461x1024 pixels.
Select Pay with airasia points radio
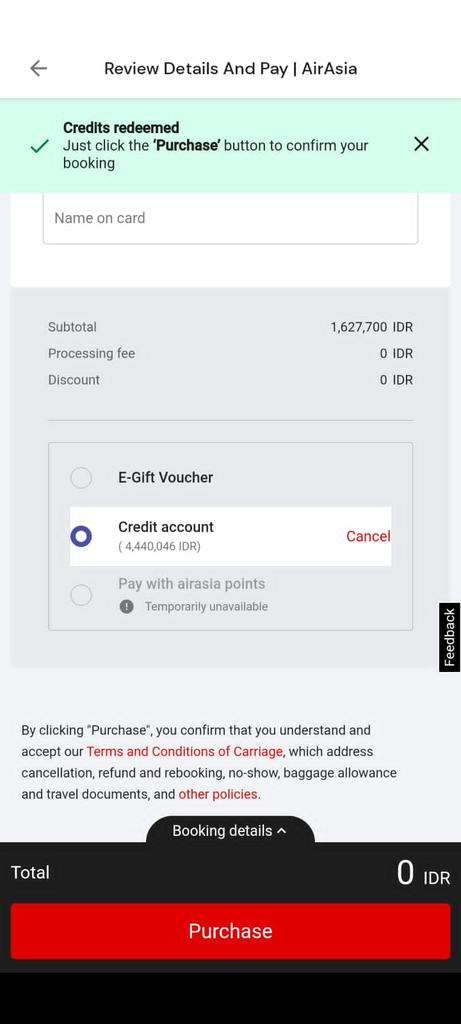click(81, 595)
